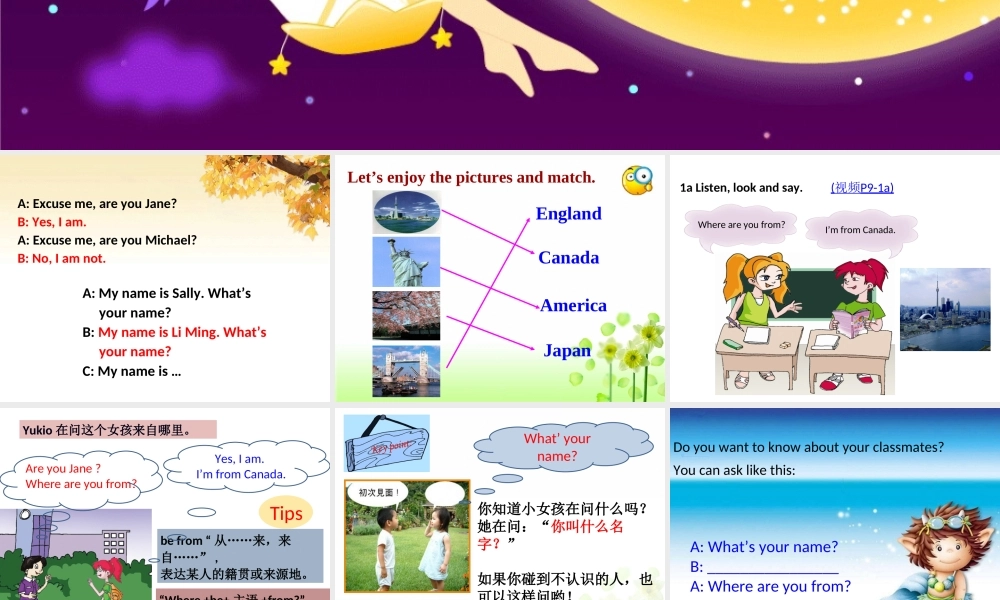The height and width of the screenshot is (600, 1000).
Task: Open the 视频P9-1a video link
Action: coord(863,187)
